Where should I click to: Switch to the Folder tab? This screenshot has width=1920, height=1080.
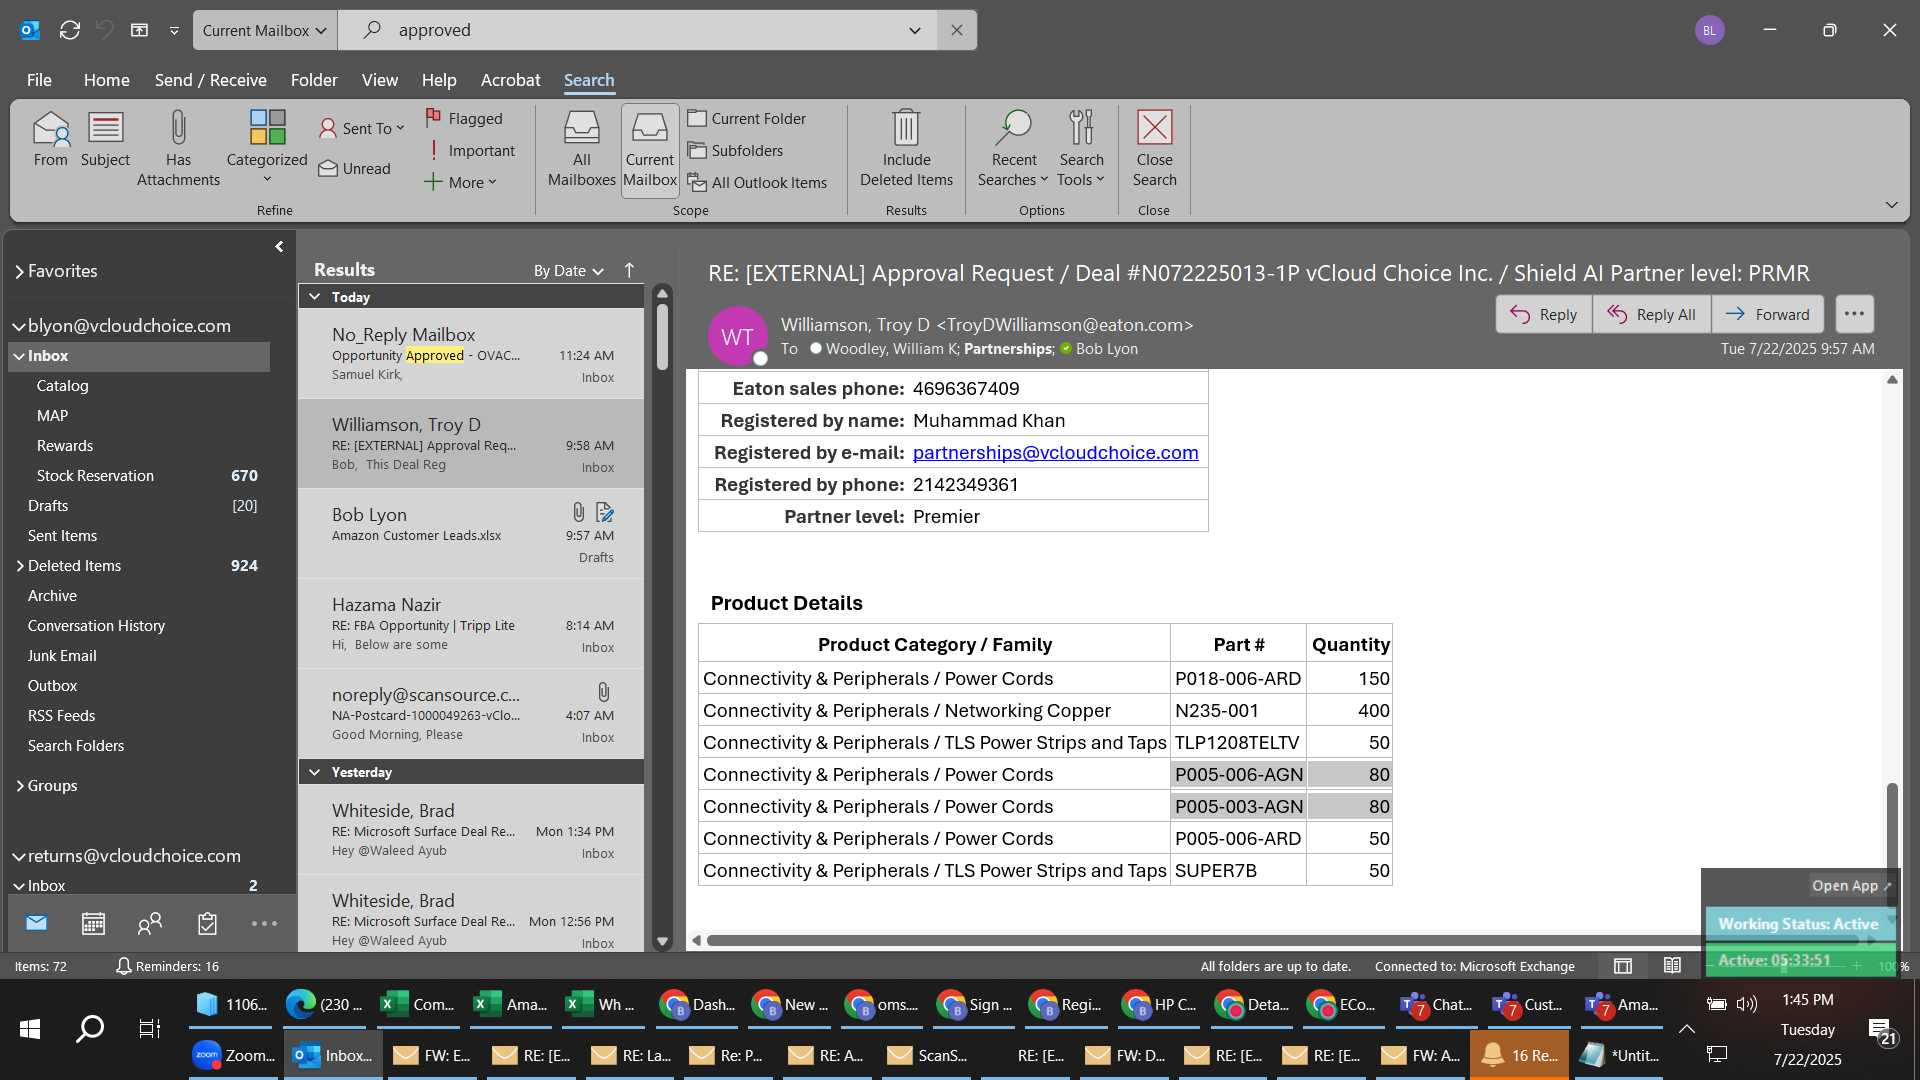click(314, 80)
